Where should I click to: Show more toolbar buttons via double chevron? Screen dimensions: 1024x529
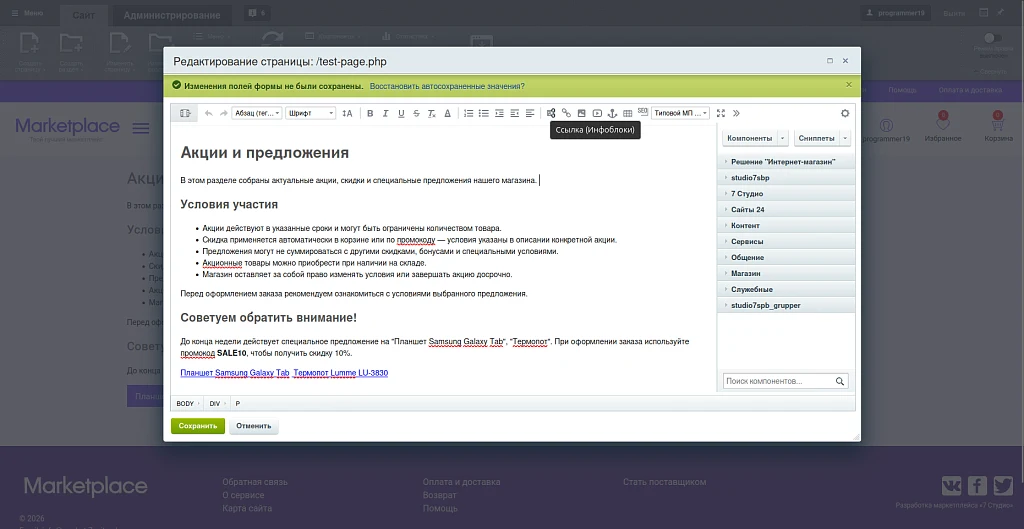[x=736, y=113]
